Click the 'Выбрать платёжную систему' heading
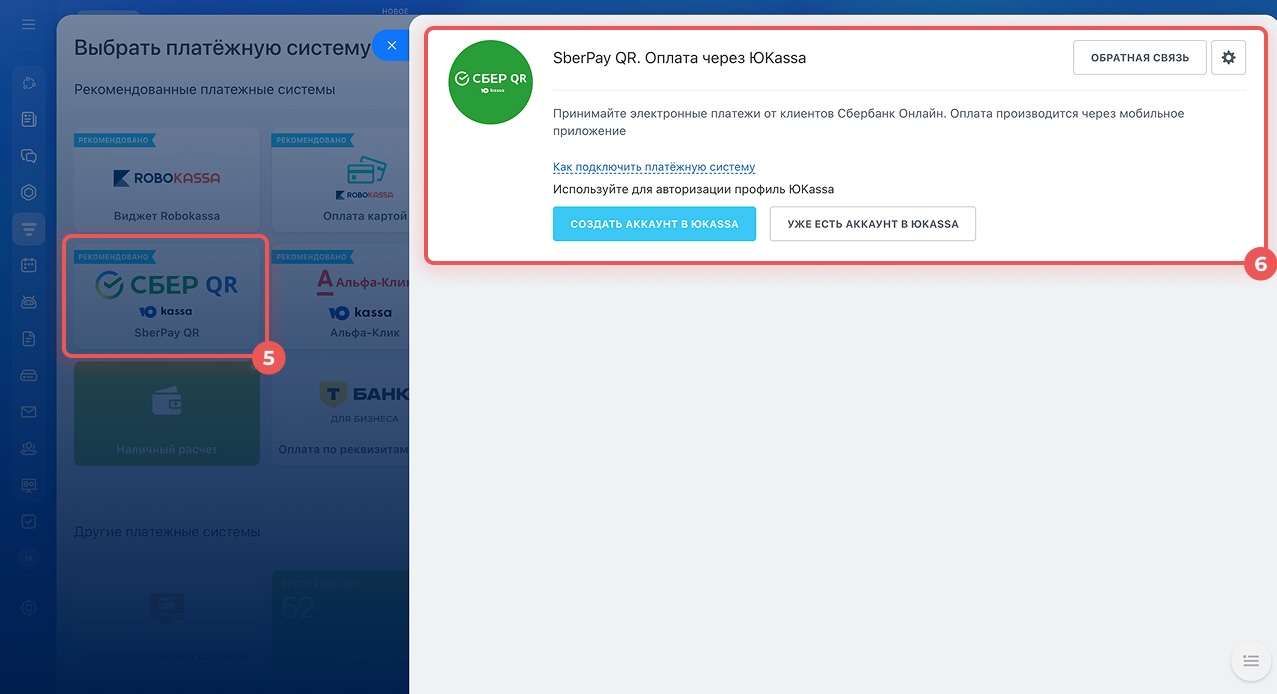 tap(222, 47)
